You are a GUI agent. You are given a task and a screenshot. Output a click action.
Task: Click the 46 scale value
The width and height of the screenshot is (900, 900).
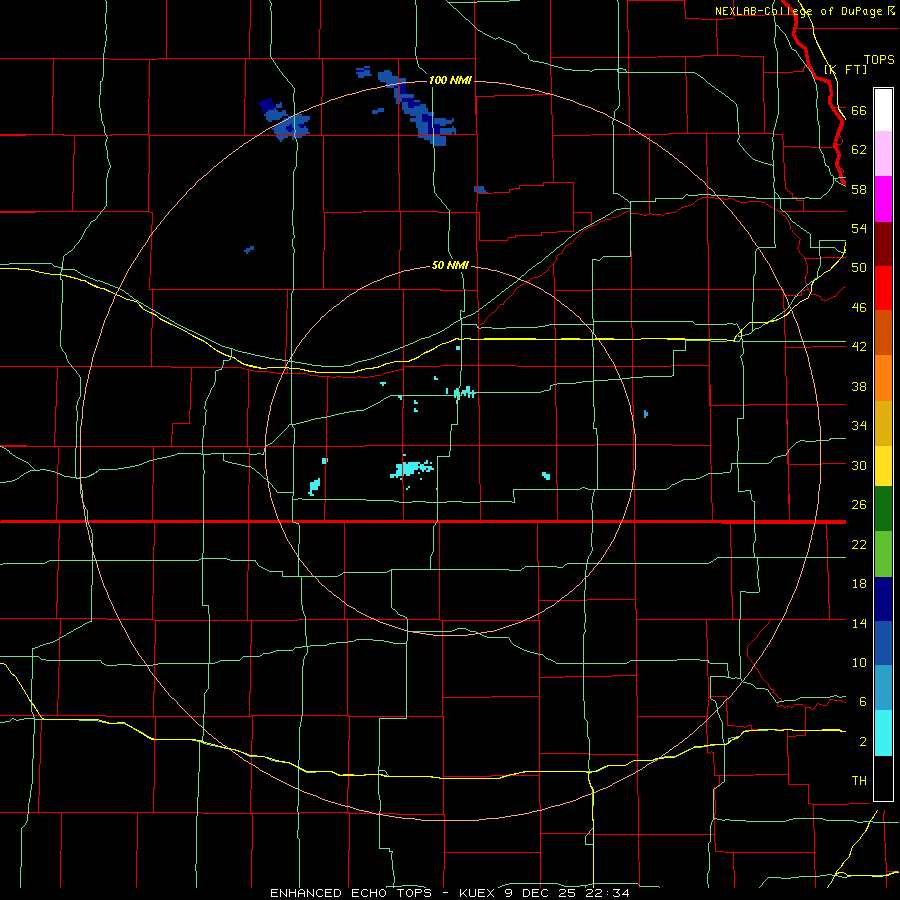[x=859, y=308]
